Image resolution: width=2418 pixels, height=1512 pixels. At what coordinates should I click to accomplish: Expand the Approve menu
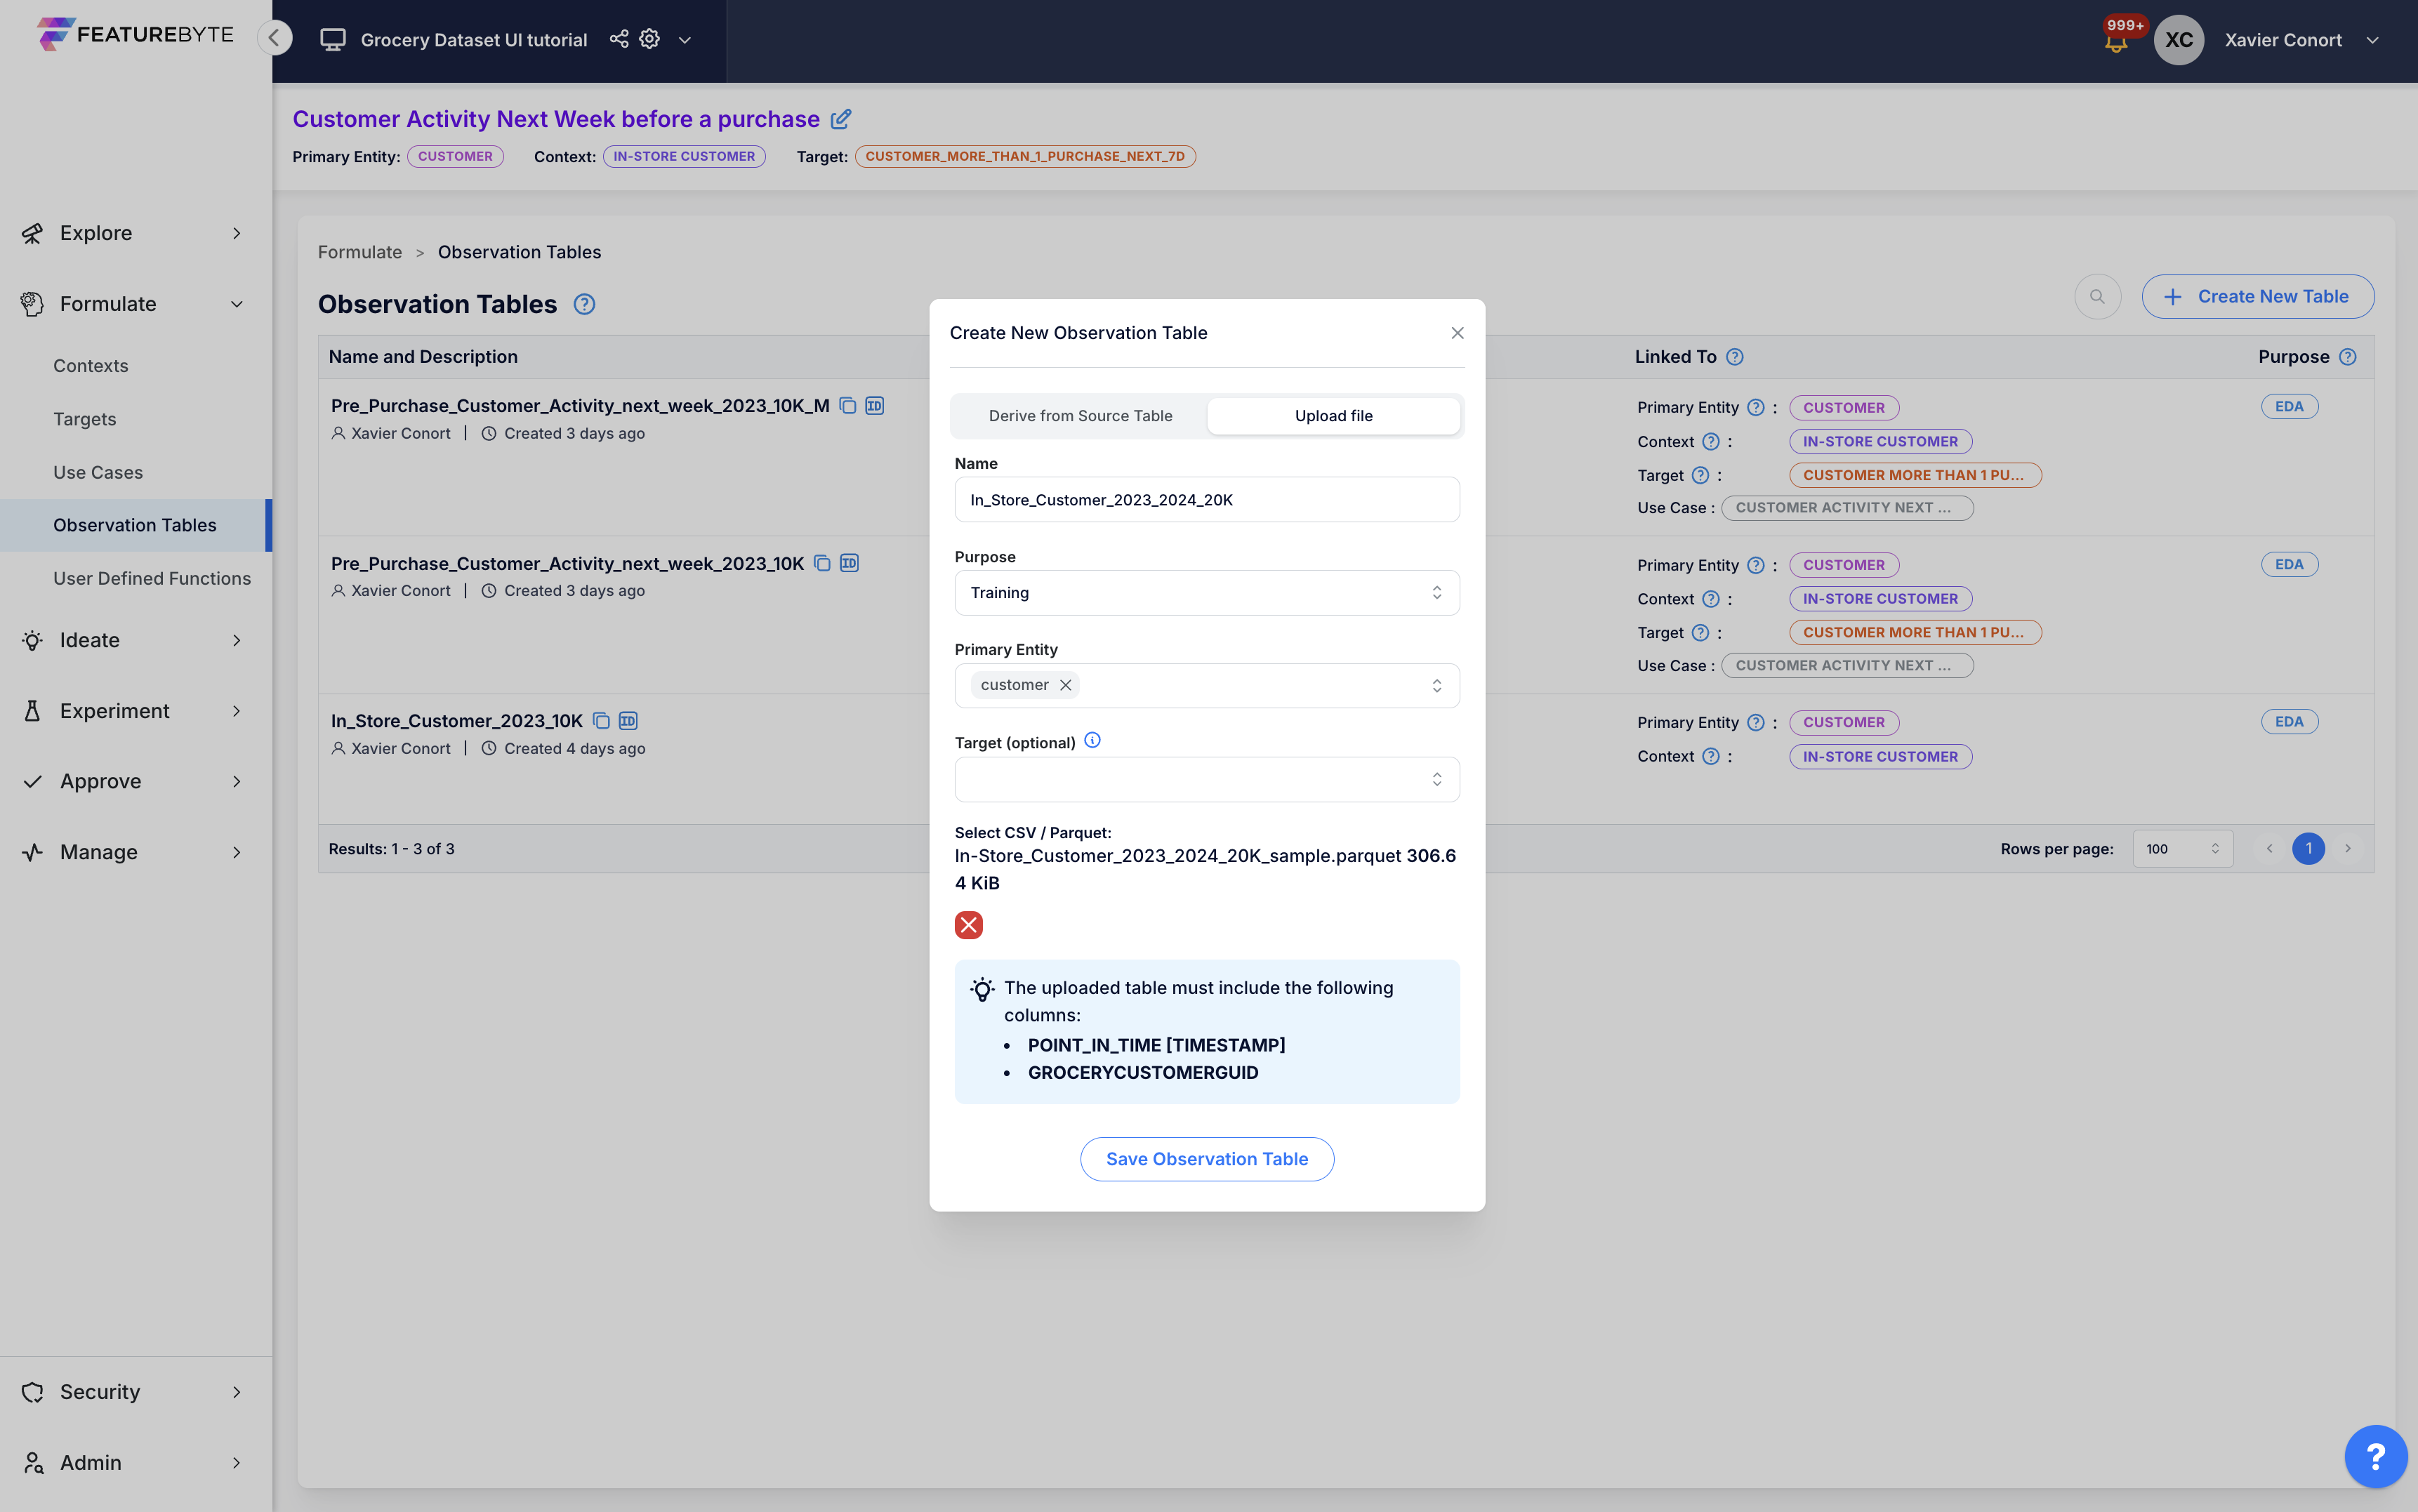tap(135, 781)
